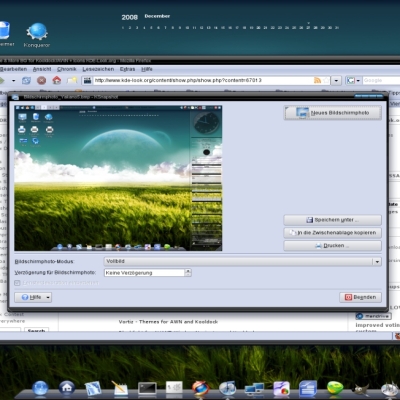Click Firefox red stop loading icon
The image size is (400, 400).
(x=41, y=80)
